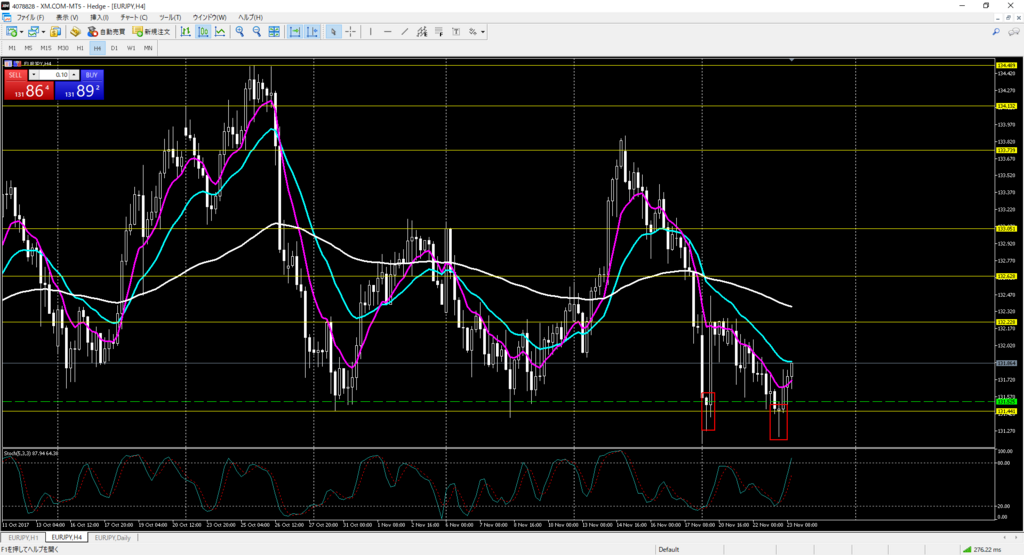Select the trendline drawing tool
This screenshot has height=555, width=1024.
[404, 31]
